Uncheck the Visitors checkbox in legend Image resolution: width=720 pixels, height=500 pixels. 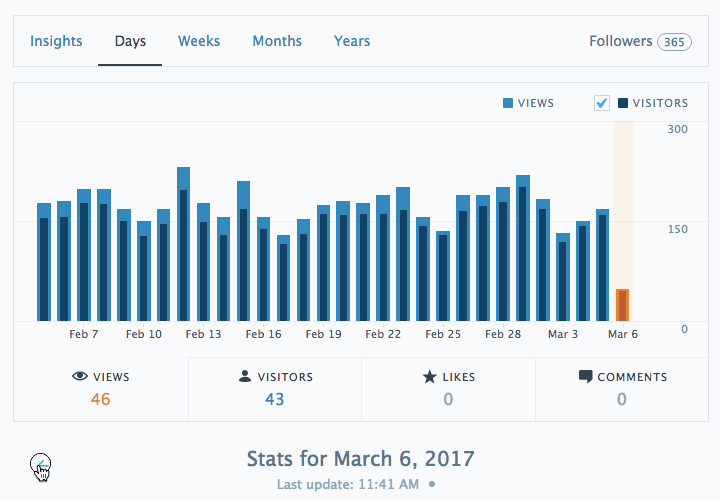pos(602,103)
